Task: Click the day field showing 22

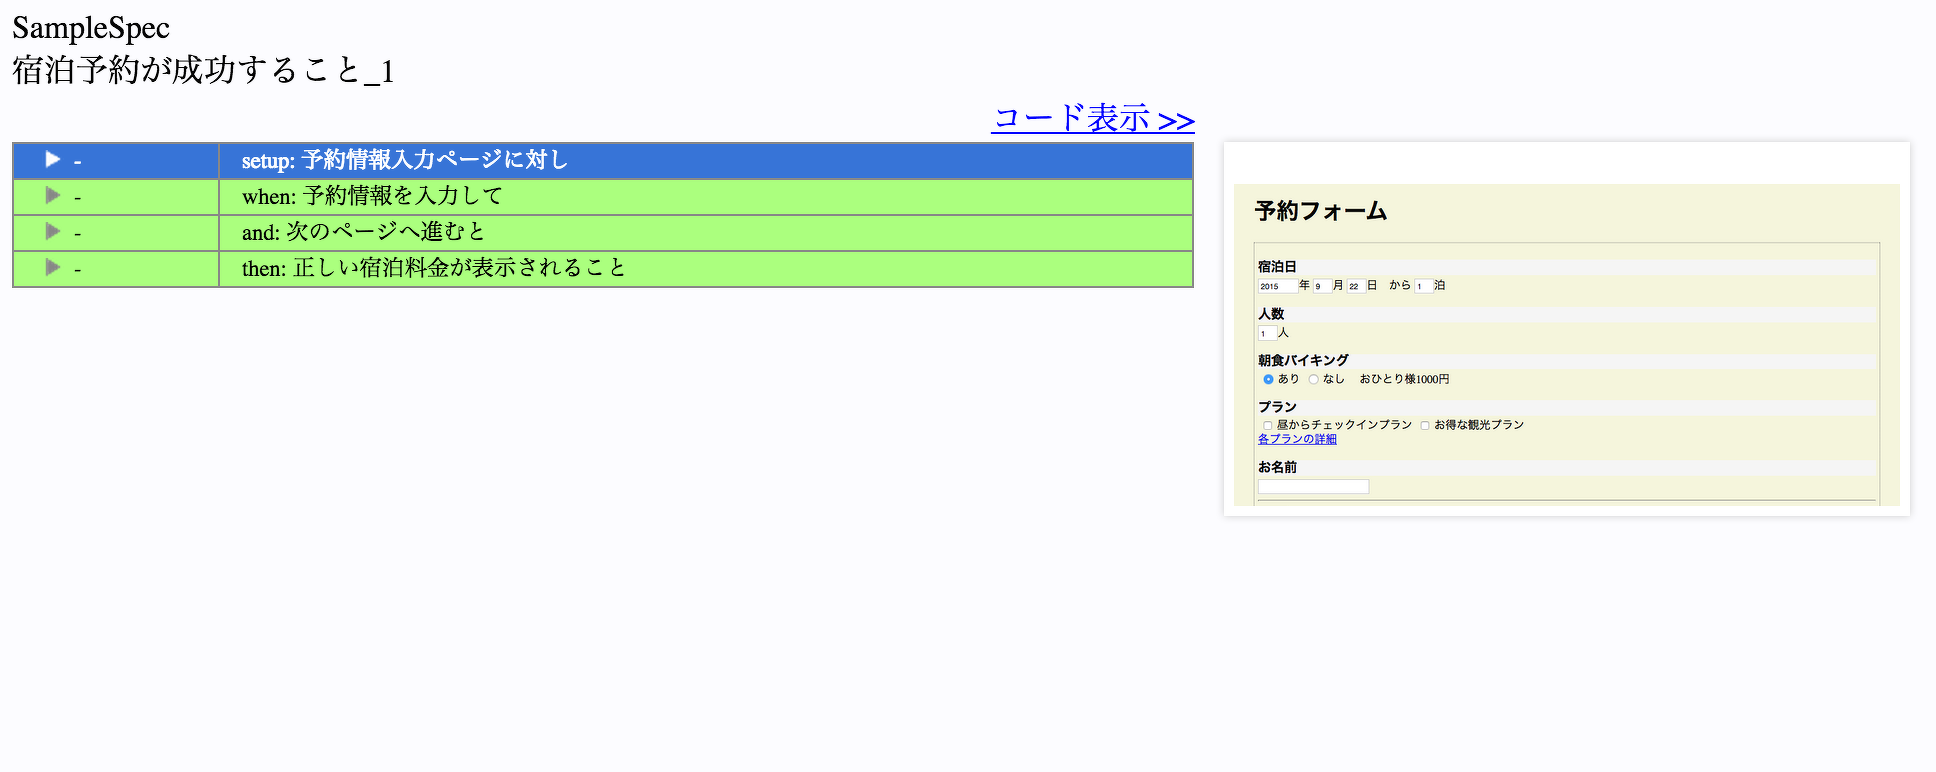Action: click(x=1355, y=286)
